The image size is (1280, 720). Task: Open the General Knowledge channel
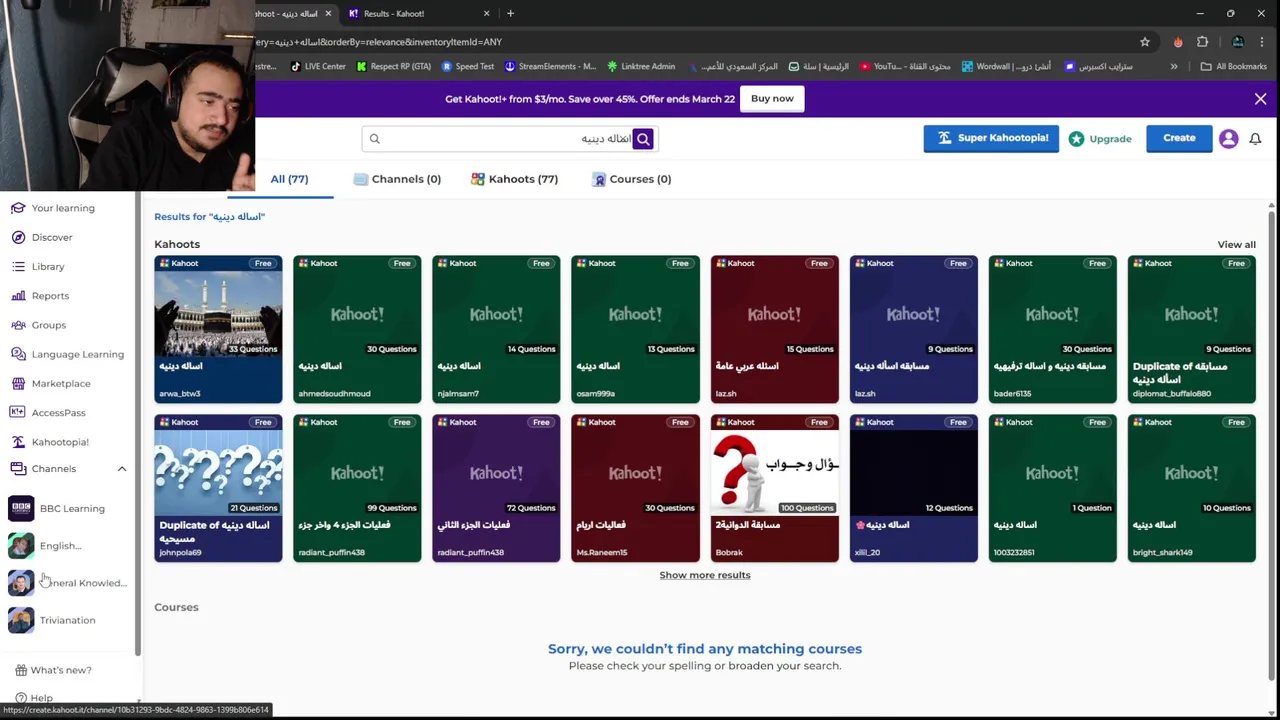point(67,583)
